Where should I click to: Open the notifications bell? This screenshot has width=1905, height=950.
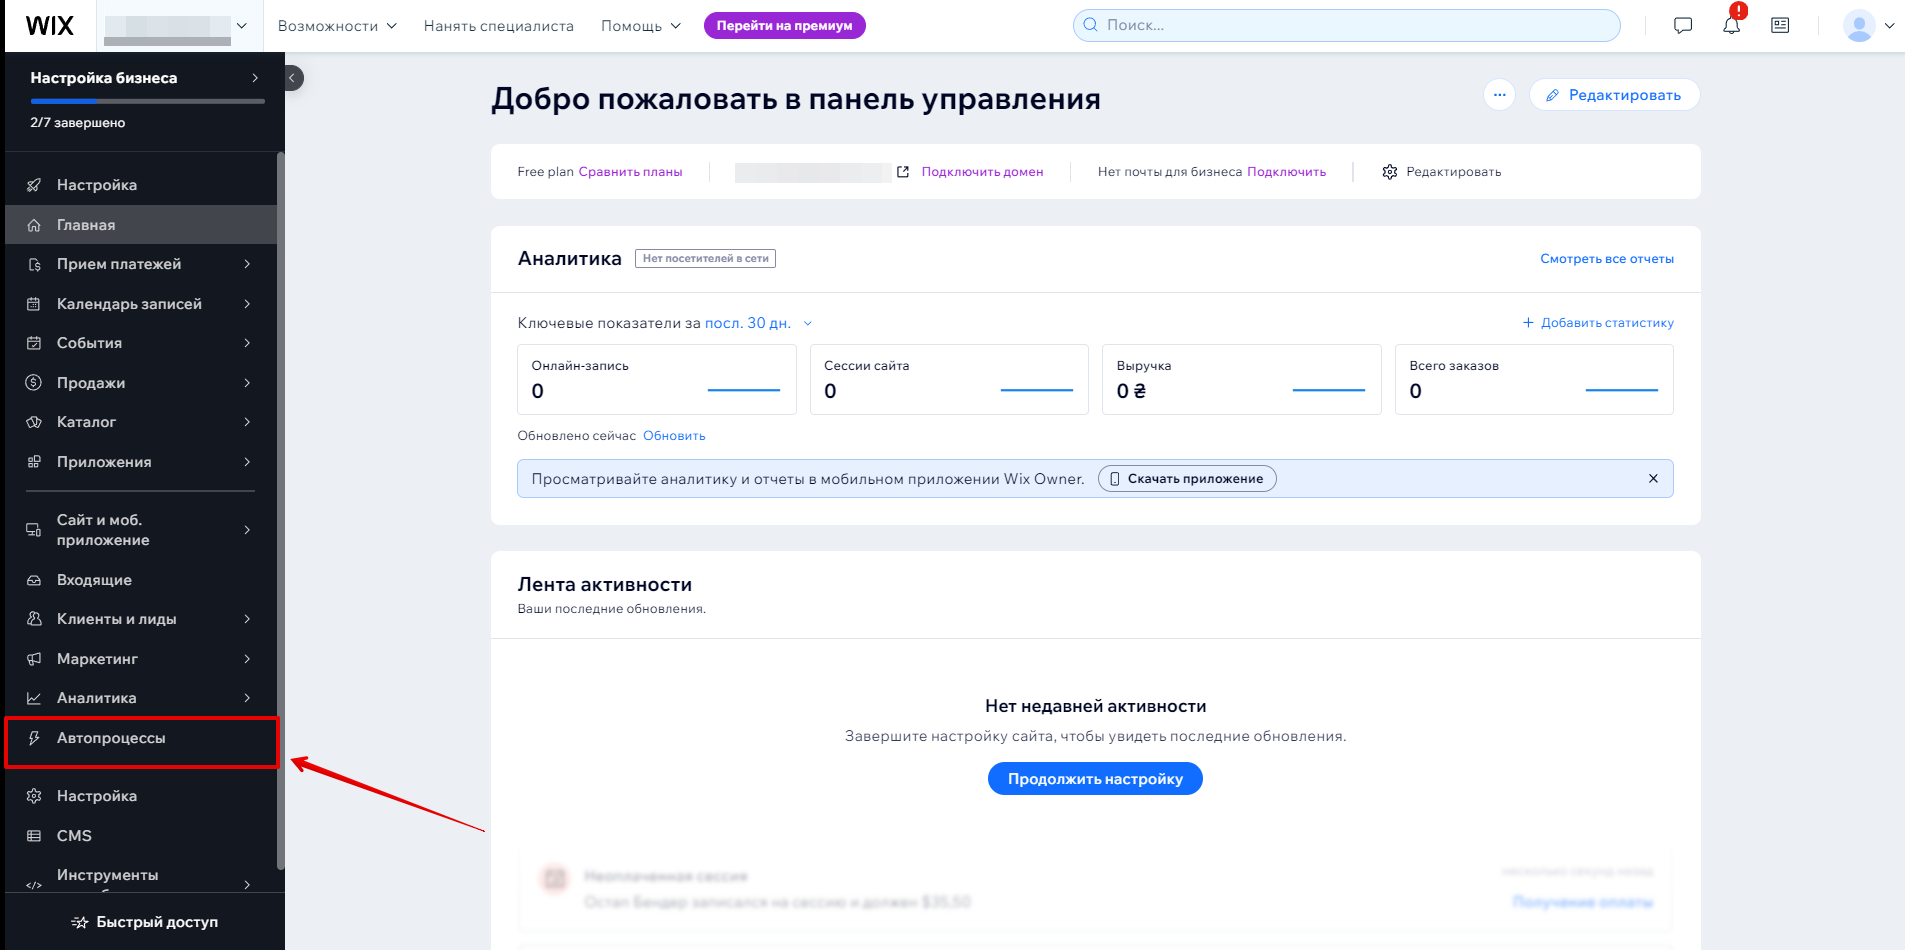click(1732, 26)
